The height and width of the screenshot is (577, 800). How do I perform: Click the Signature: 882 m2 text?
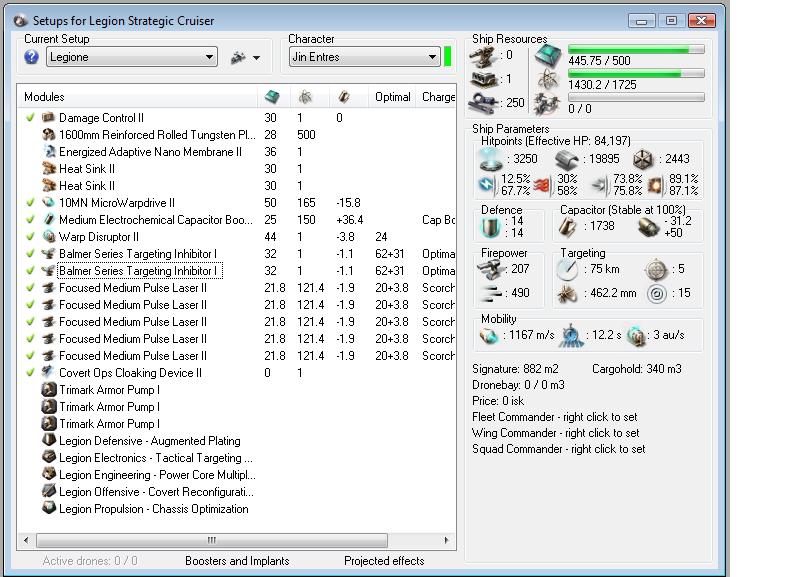(x=515, y=369)
